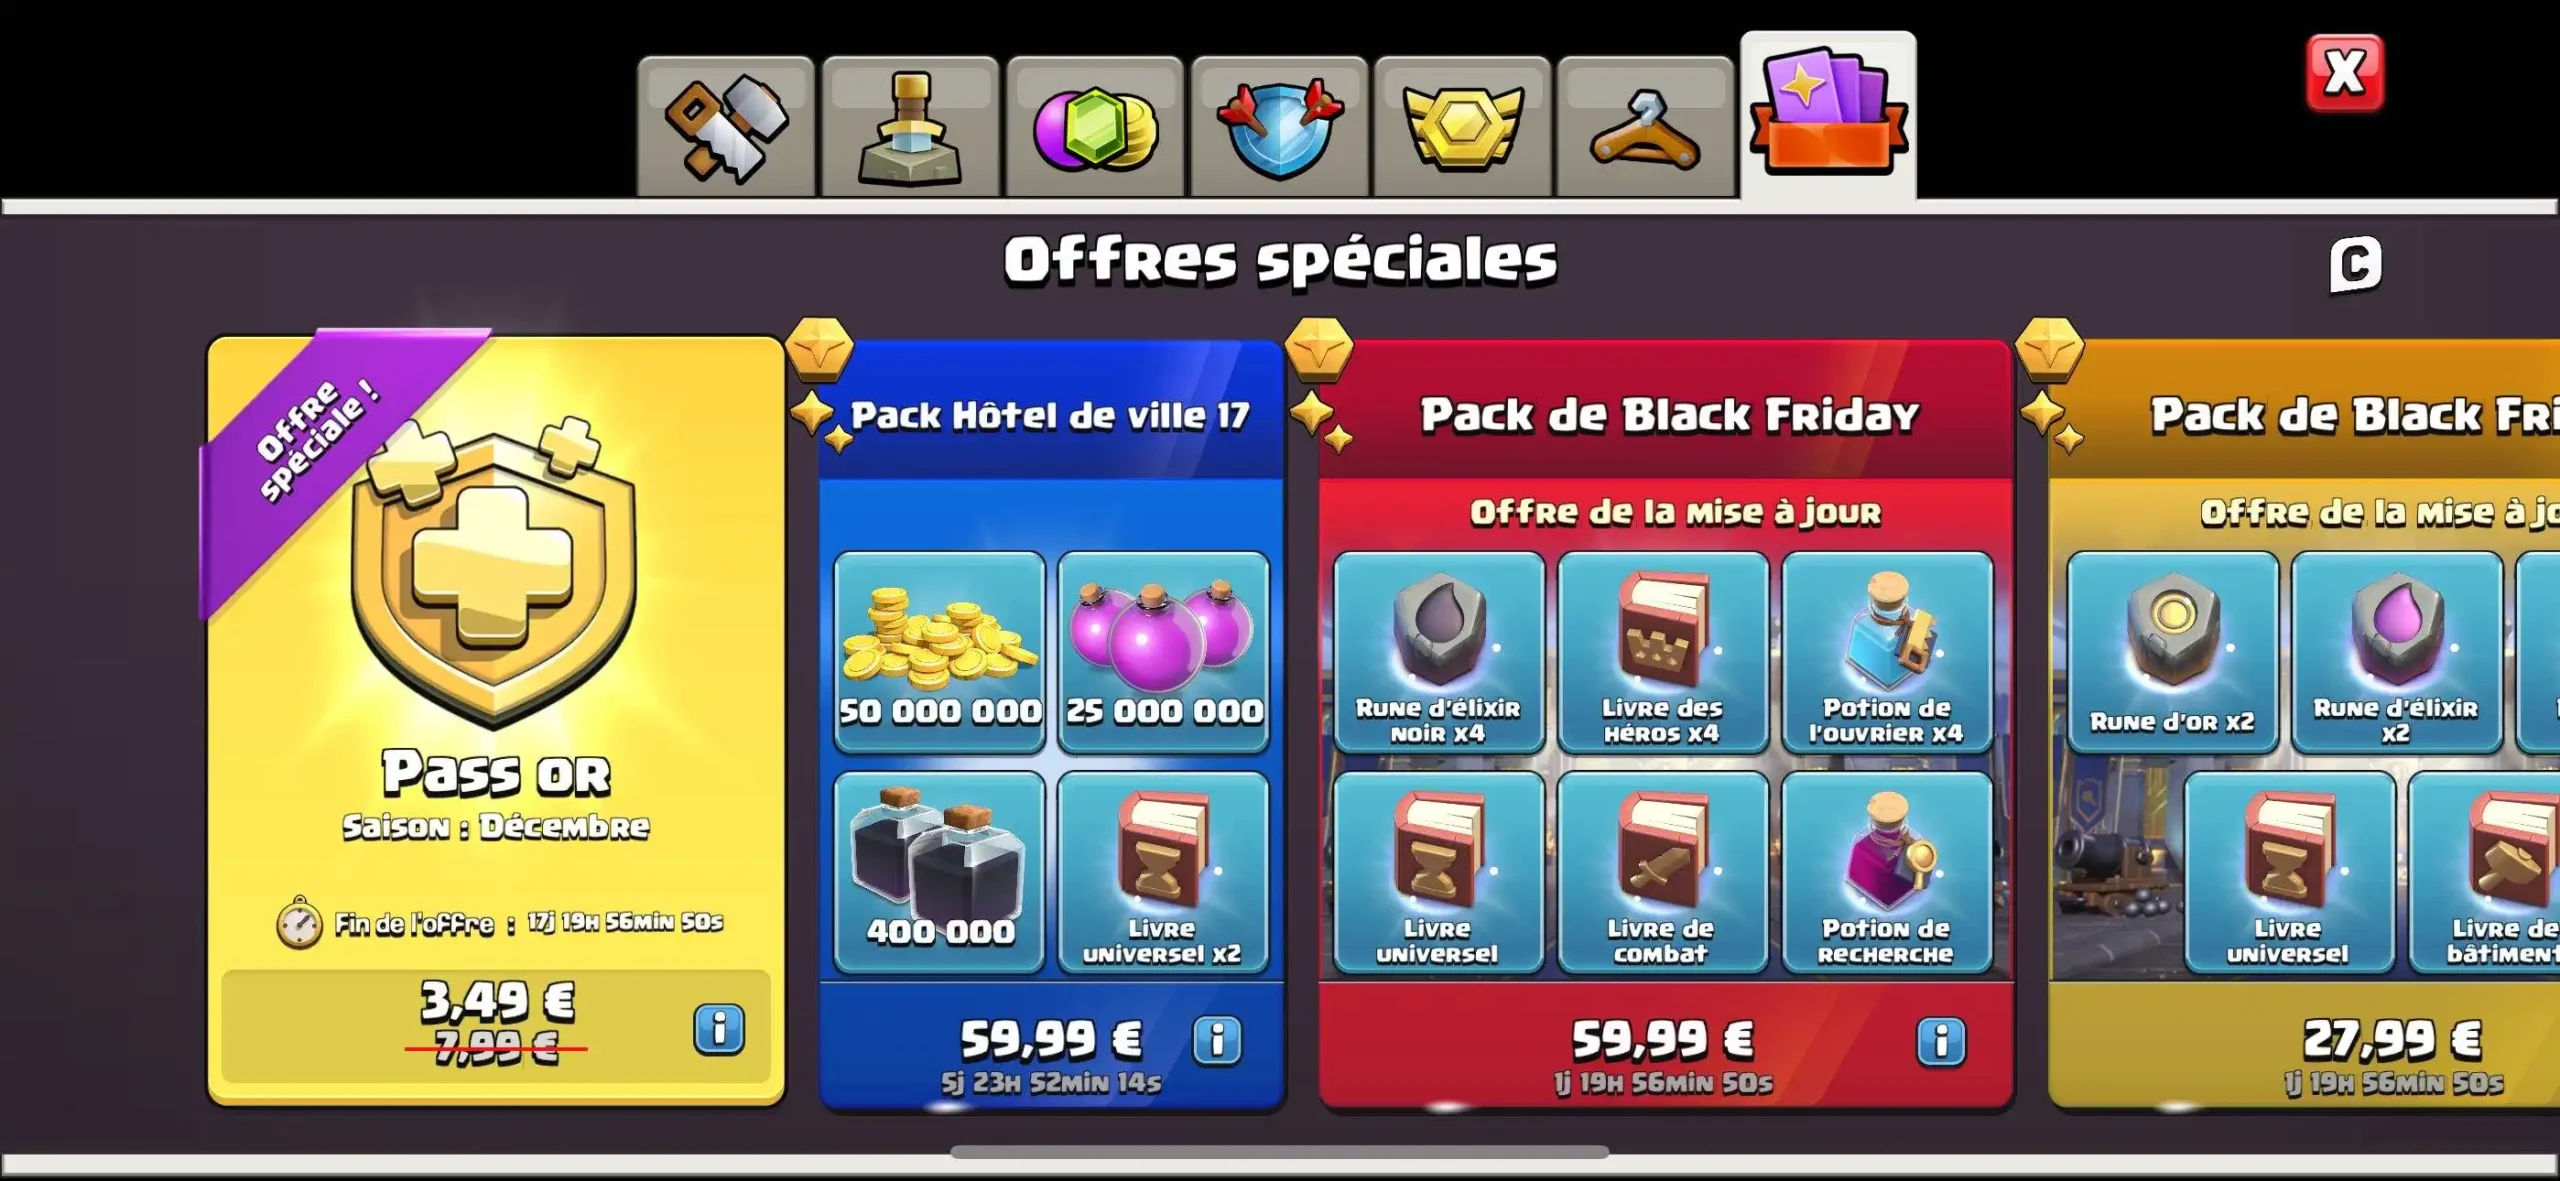Switch to the gems and resources tab
The width and height of the screenshot is (2560, 1181).
click(x=1095, y=127)
